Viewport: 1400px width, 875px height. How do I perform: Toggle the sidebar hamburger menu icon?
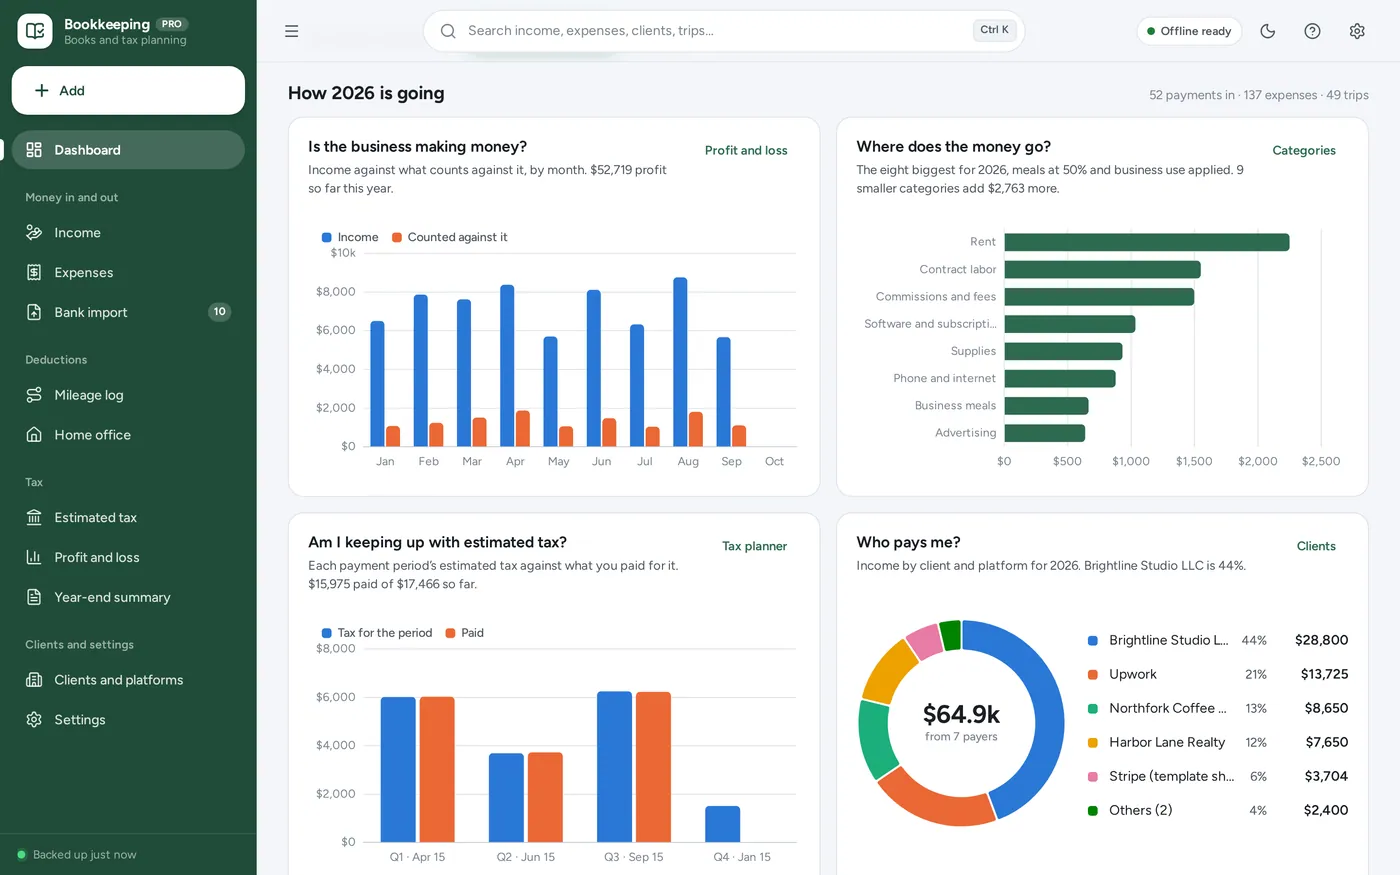[292, 31]
